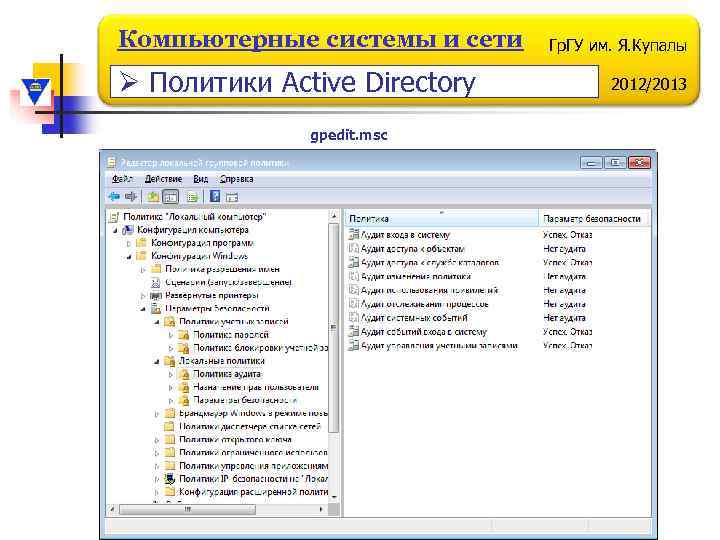Expand the Политика разрешения имен node

point(143,270)
